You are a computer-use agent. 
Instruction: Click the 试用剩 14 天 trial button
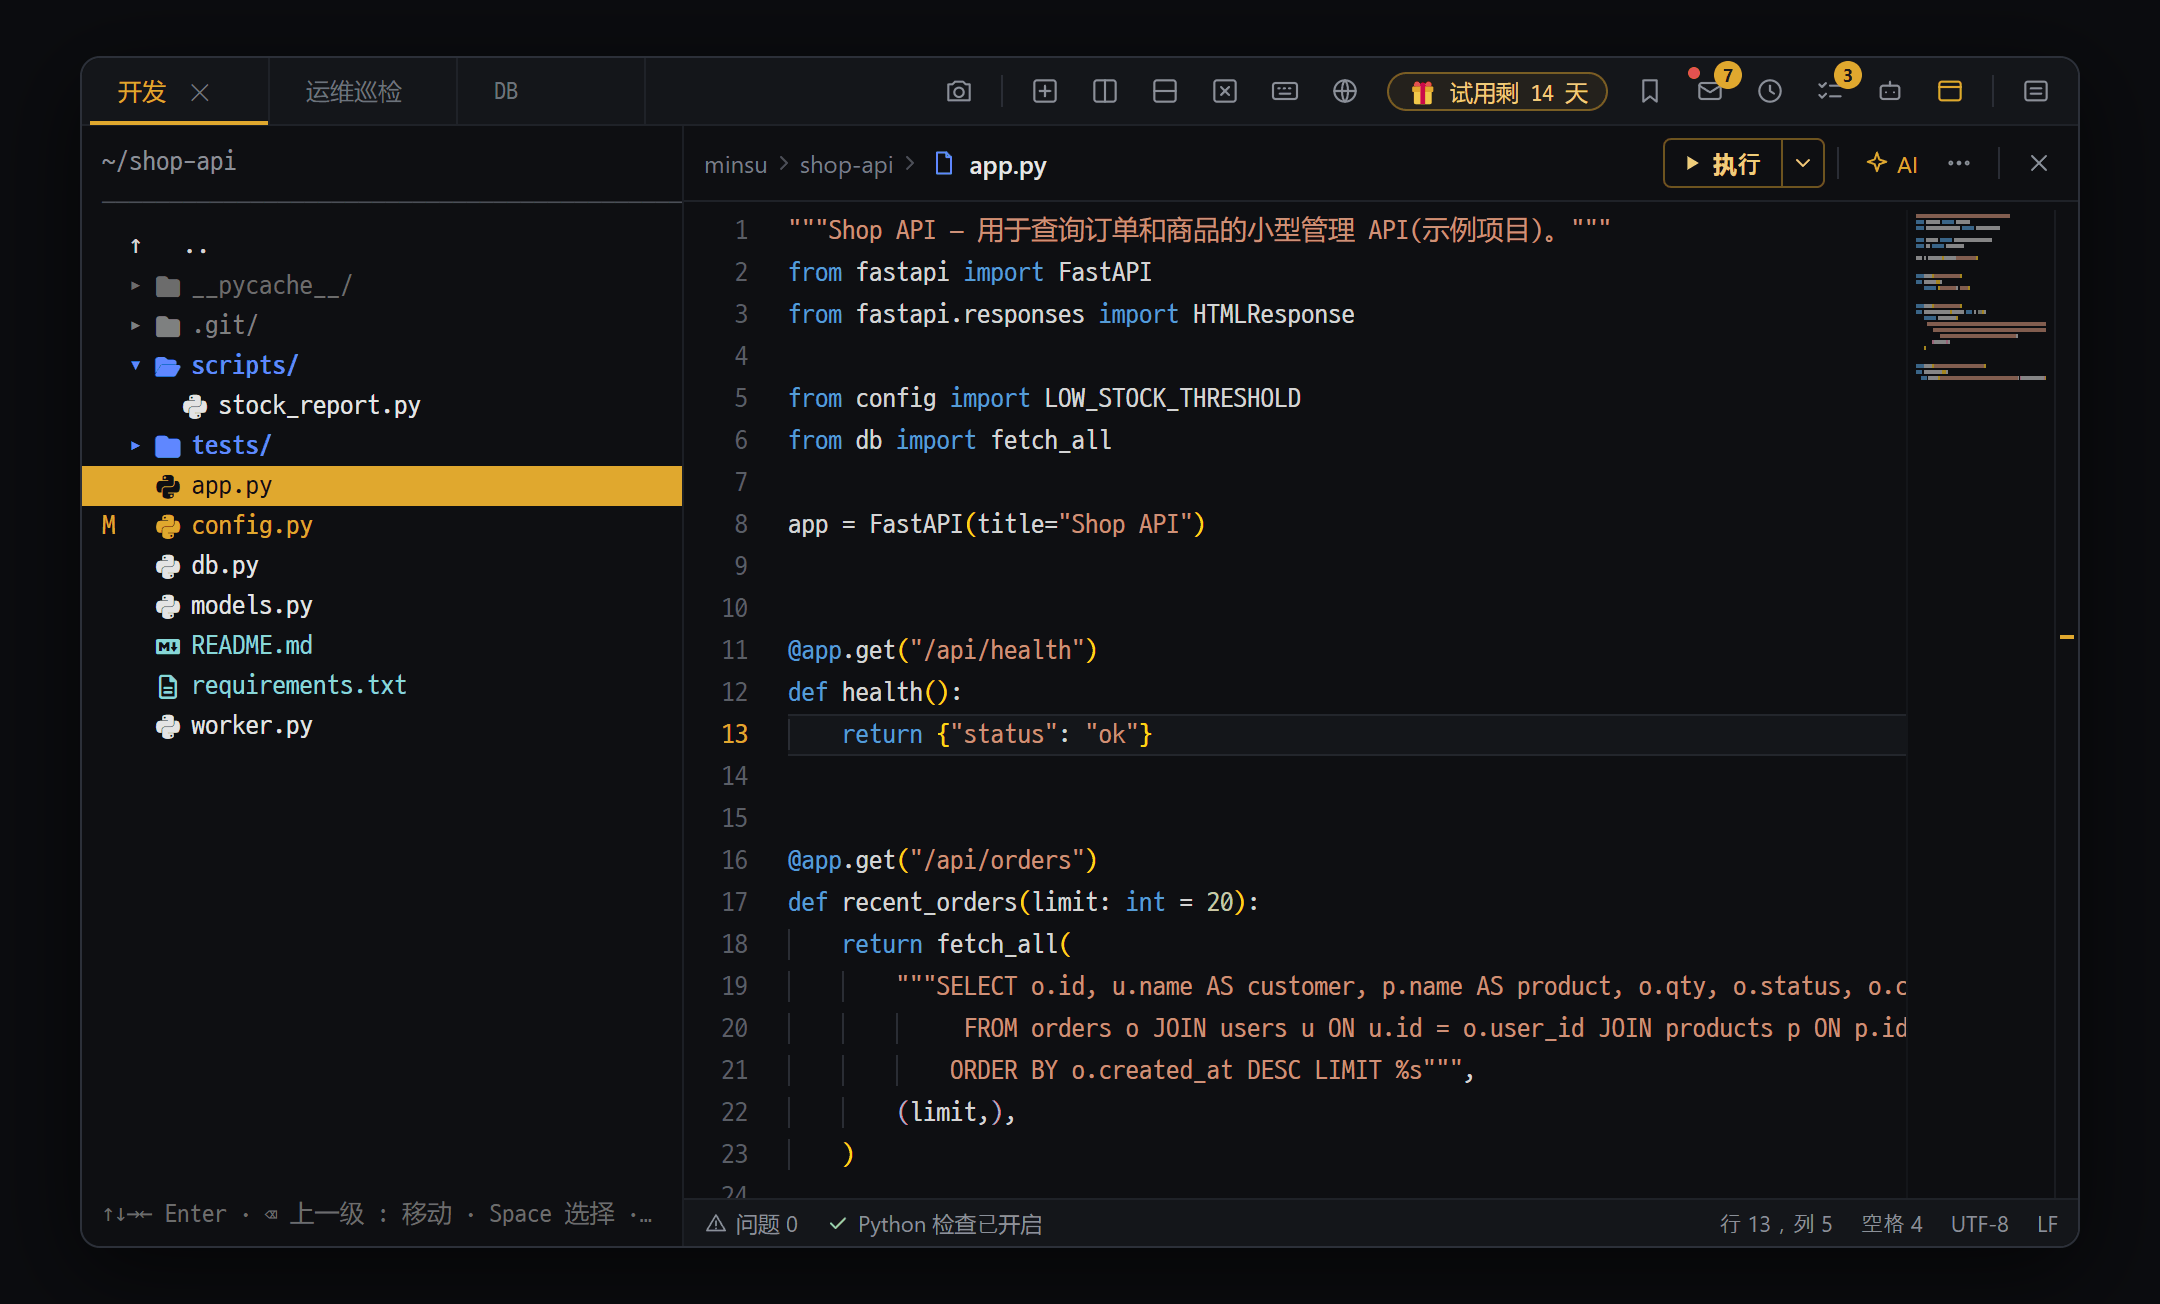[1498, 92]
